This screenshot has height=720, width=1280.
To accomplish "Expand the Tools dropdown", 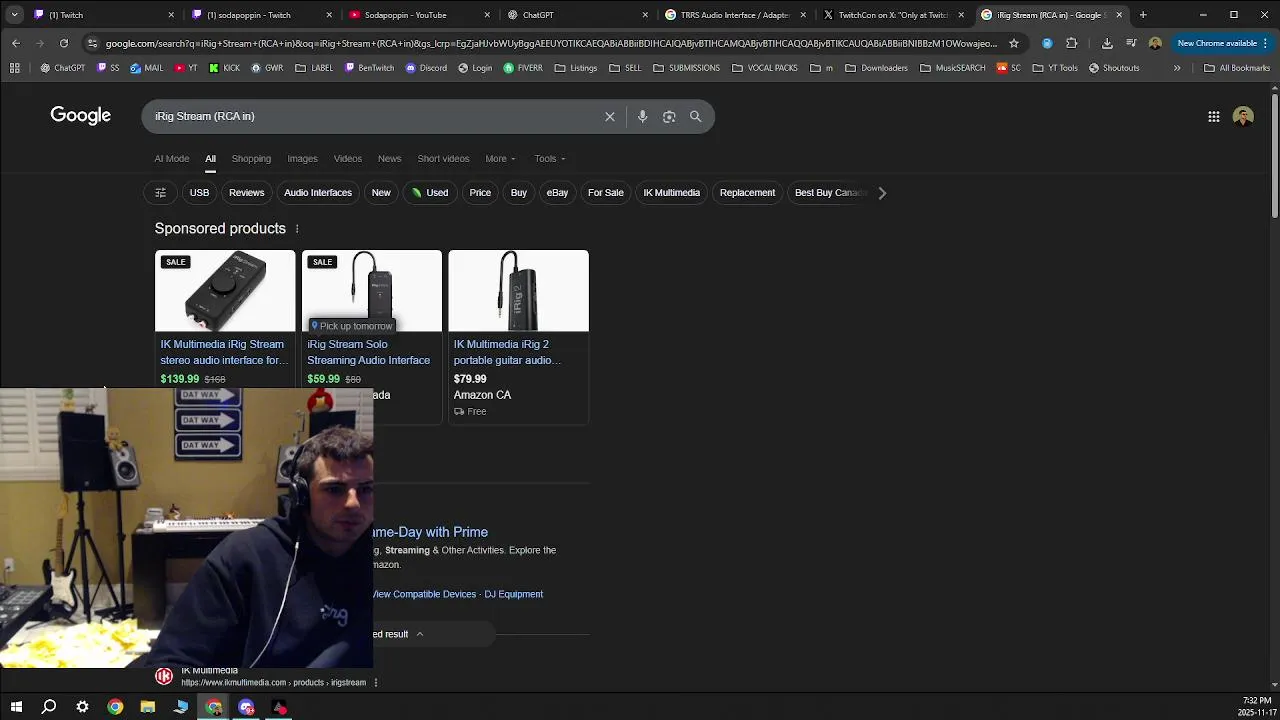I will [x=549, y=159].
